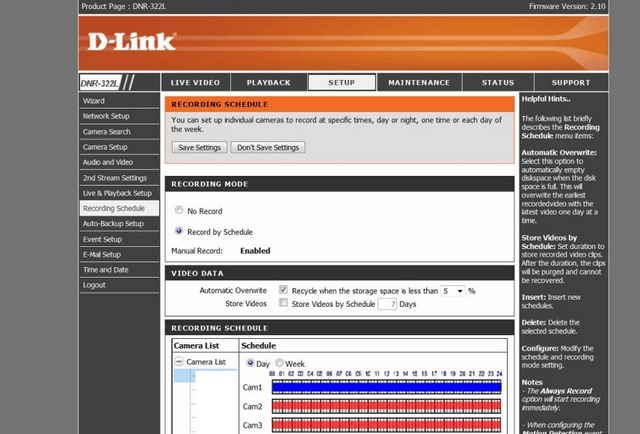Click the Helpful Hints heading

[546, 99]
